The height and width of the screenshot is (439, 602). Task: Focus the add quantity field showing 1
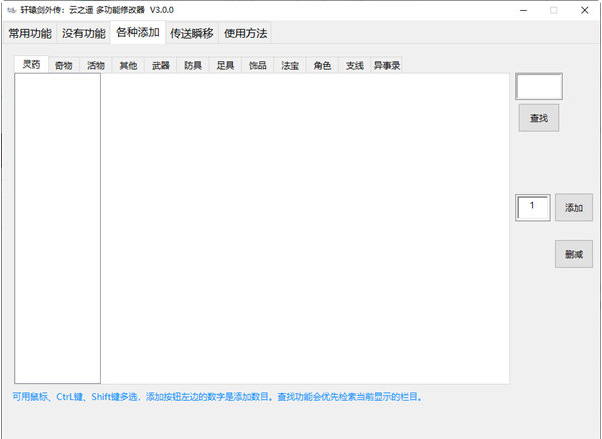pyautogui.click(x=533, y=208)
